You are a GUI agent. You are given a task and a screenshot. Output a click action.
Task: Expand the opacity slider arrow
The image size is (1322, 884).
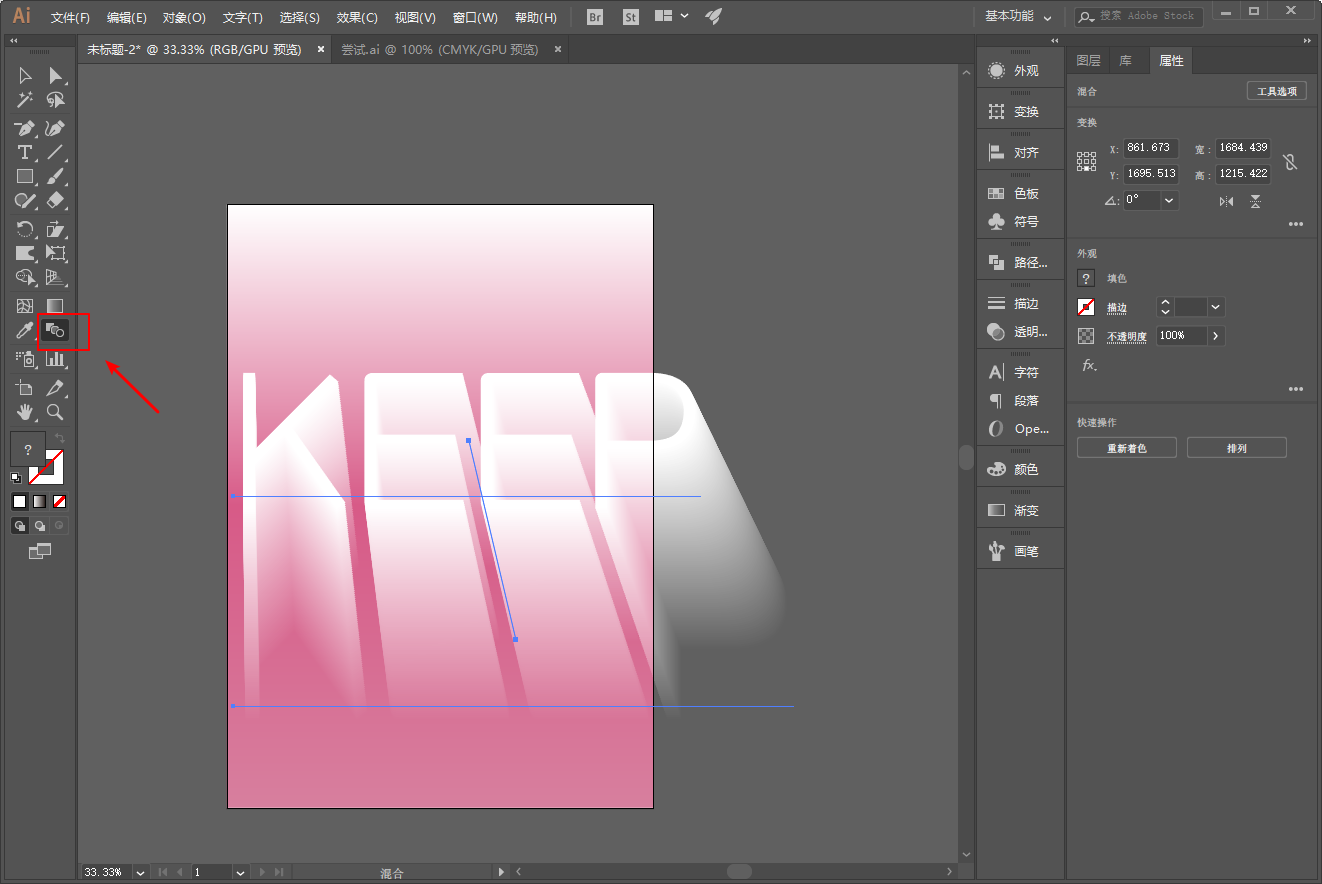click(x=1216, y=336)
